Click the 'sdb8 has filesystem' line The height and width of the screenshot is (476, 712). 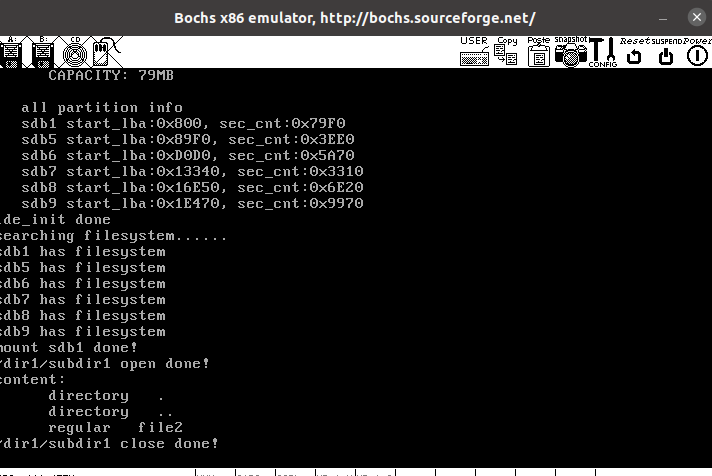click(83, 315)
